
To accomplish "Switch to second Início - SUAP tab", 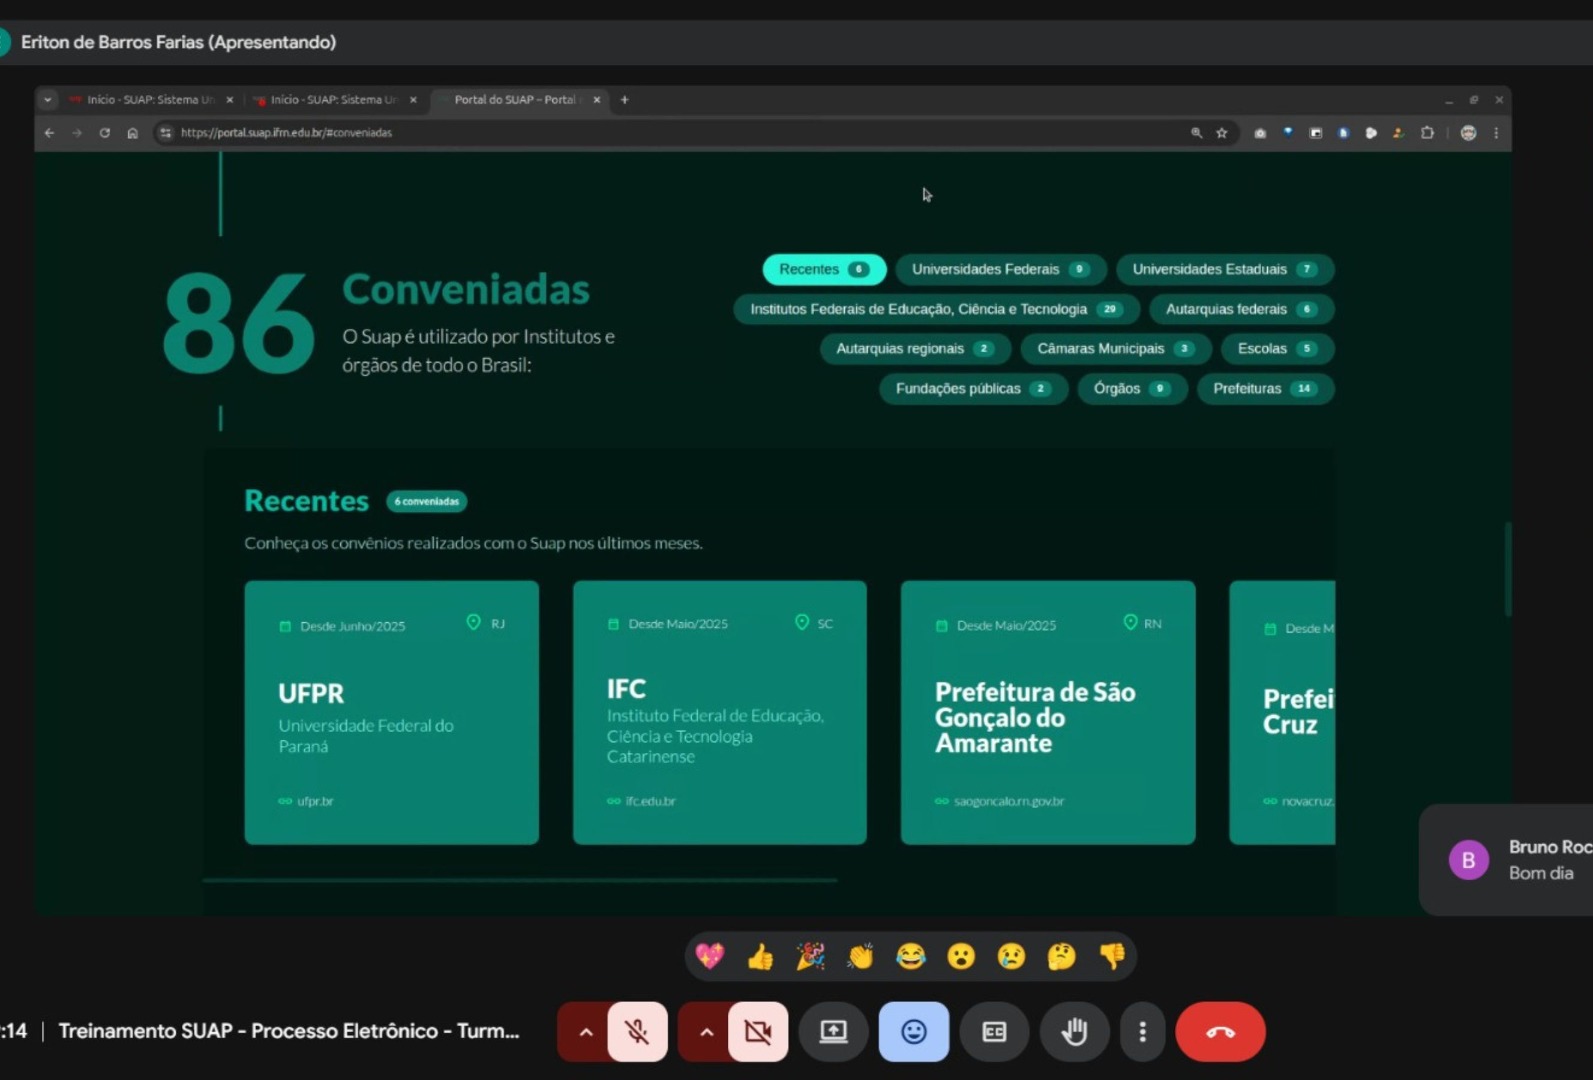I will click(x=333, y=100).
